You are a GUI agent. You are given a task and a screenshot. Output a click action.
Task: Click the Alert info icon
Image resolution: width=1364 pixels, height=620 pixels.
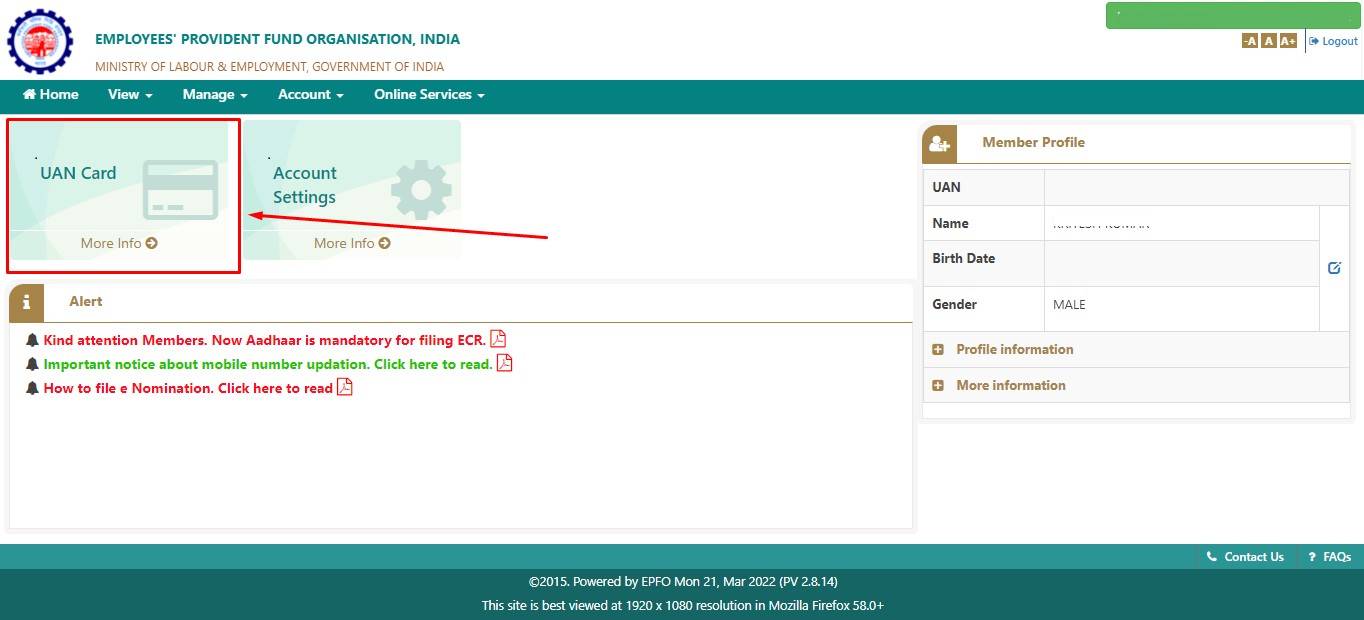click(x=26, y=301)
